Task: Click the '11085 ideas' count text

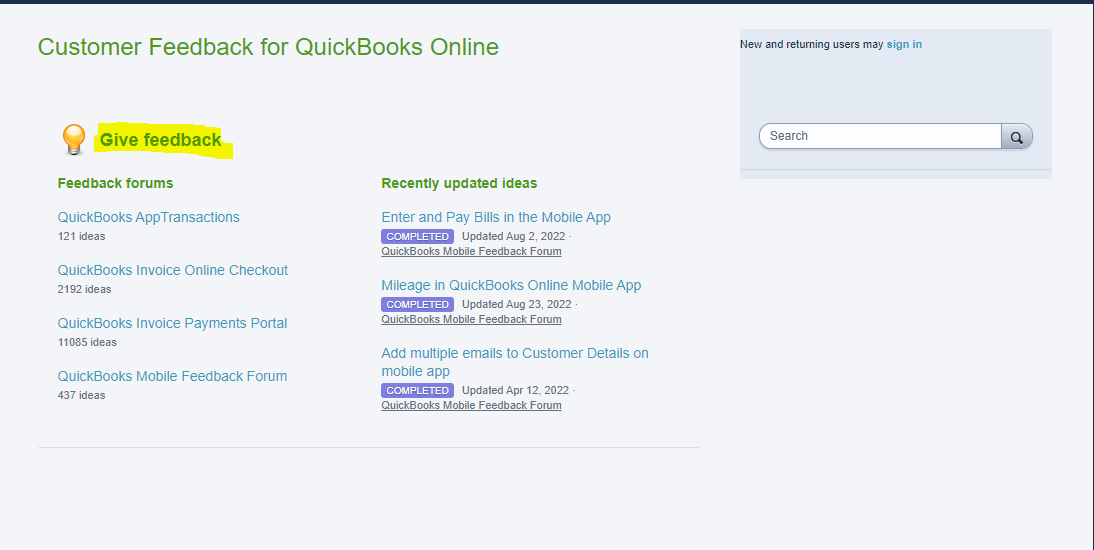Action: (x=87, y=342)
